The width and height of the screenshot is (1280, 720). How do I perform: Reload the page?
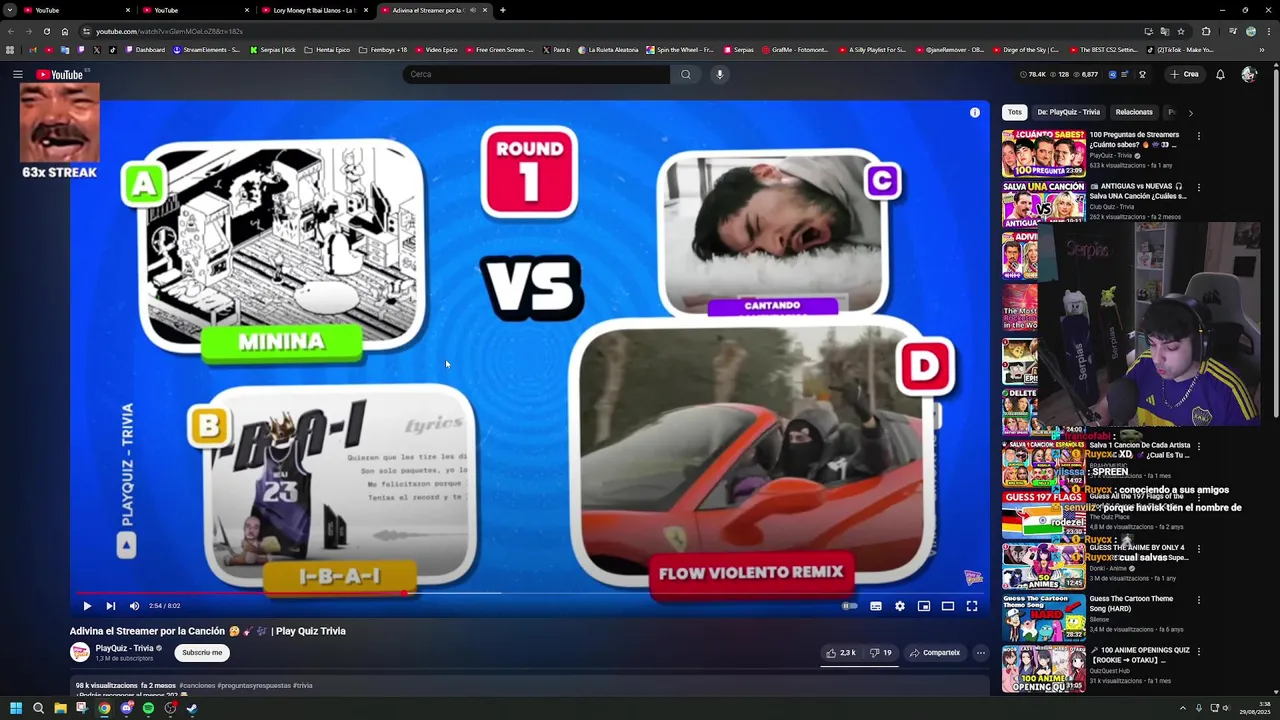47,31
